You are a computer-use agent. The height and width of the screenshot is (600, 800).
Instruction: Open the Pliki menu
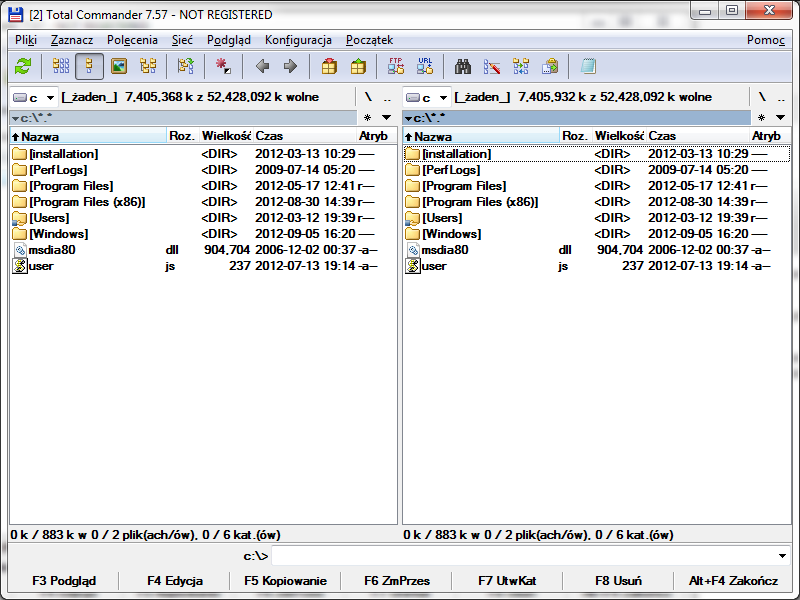pos(26,40)
